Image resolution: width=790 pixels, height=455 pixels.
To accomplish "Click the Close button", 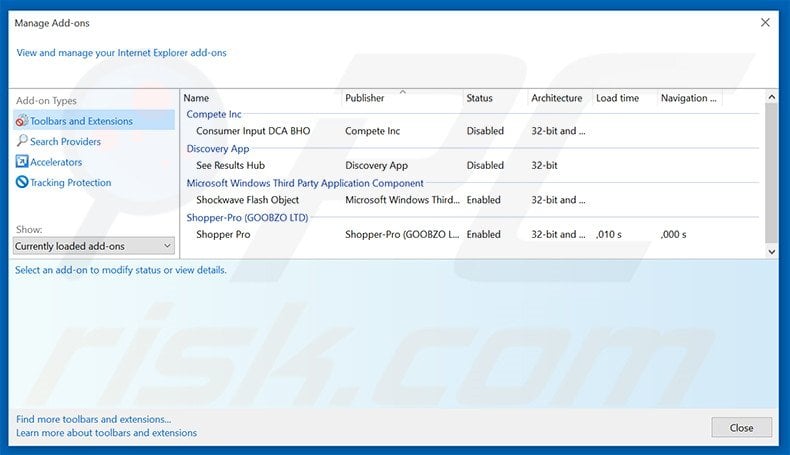I will coord(741,427).
